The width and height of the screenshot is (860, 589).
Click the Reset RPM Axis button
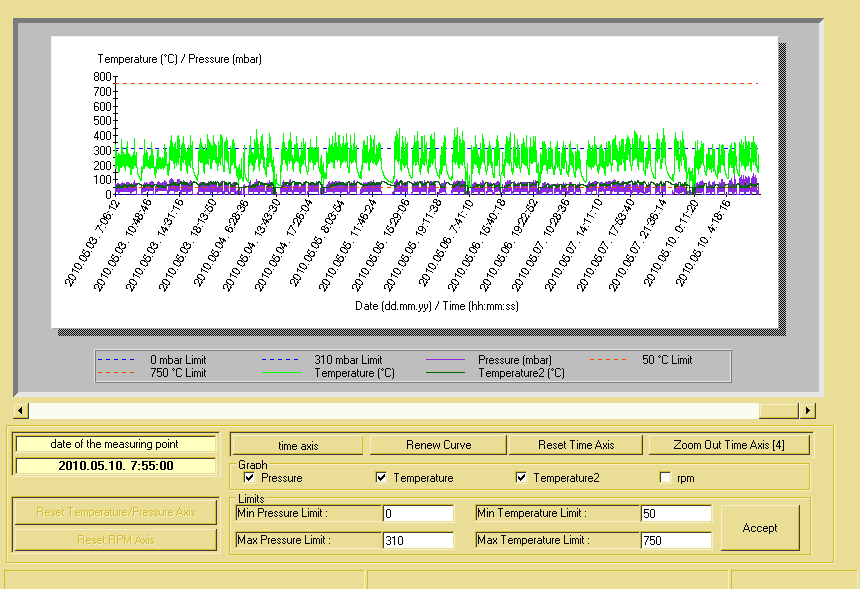115,540
